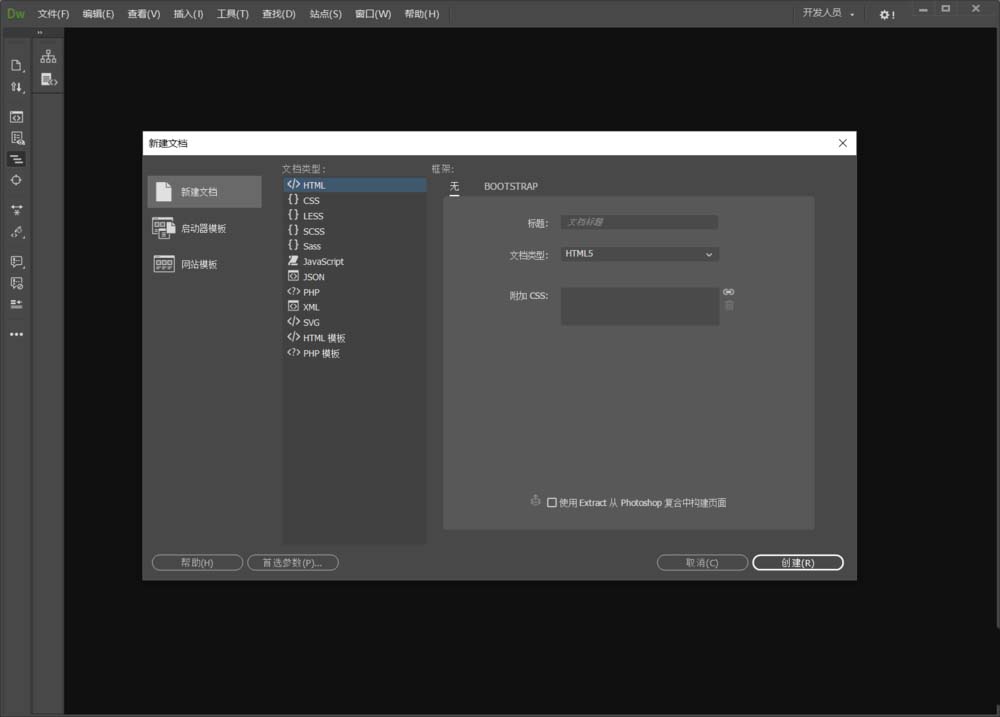Click the 首选参数(P)... button
The height and width of the screenshot is (717, 1000).
coord(293,563)
